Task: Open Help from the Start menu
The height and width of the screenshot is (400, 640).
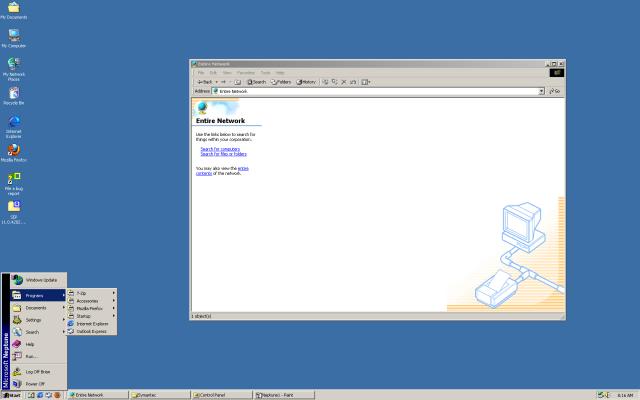Action: pyautogui.click(x=38, y=344)
